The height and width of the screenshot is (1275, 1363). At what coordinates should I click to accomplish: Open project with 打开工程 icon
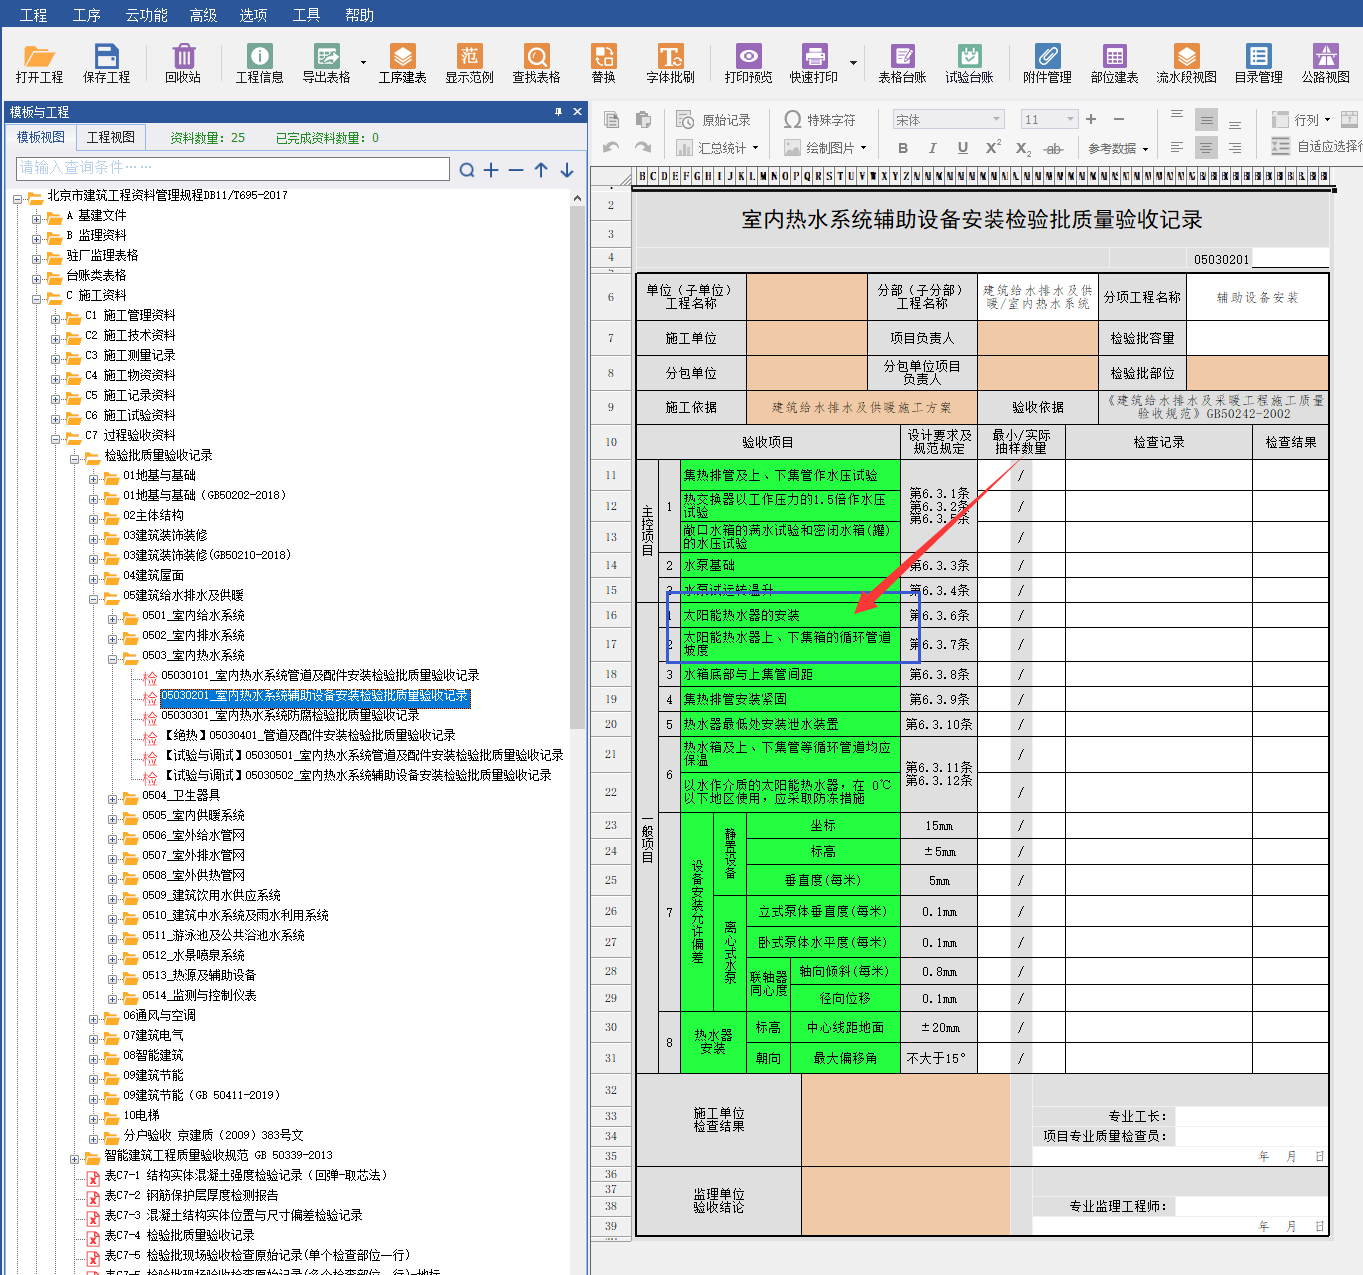(x=39, y=63)
